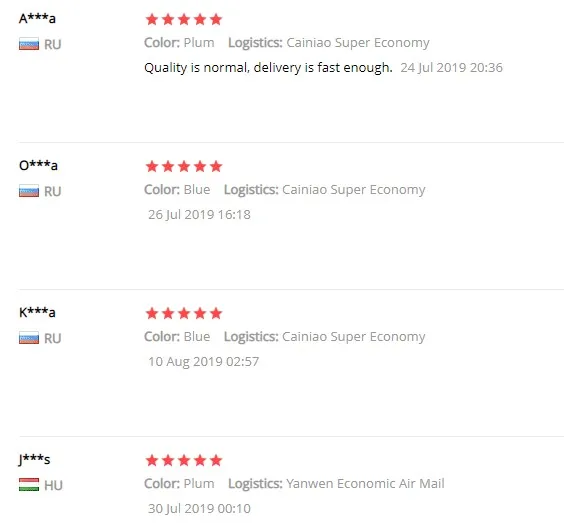The height and width of the screenshot is (523, 564).
Task: Click the Russian flag icon under A***a
Action: pyautogui.click(x=29, y=44)
